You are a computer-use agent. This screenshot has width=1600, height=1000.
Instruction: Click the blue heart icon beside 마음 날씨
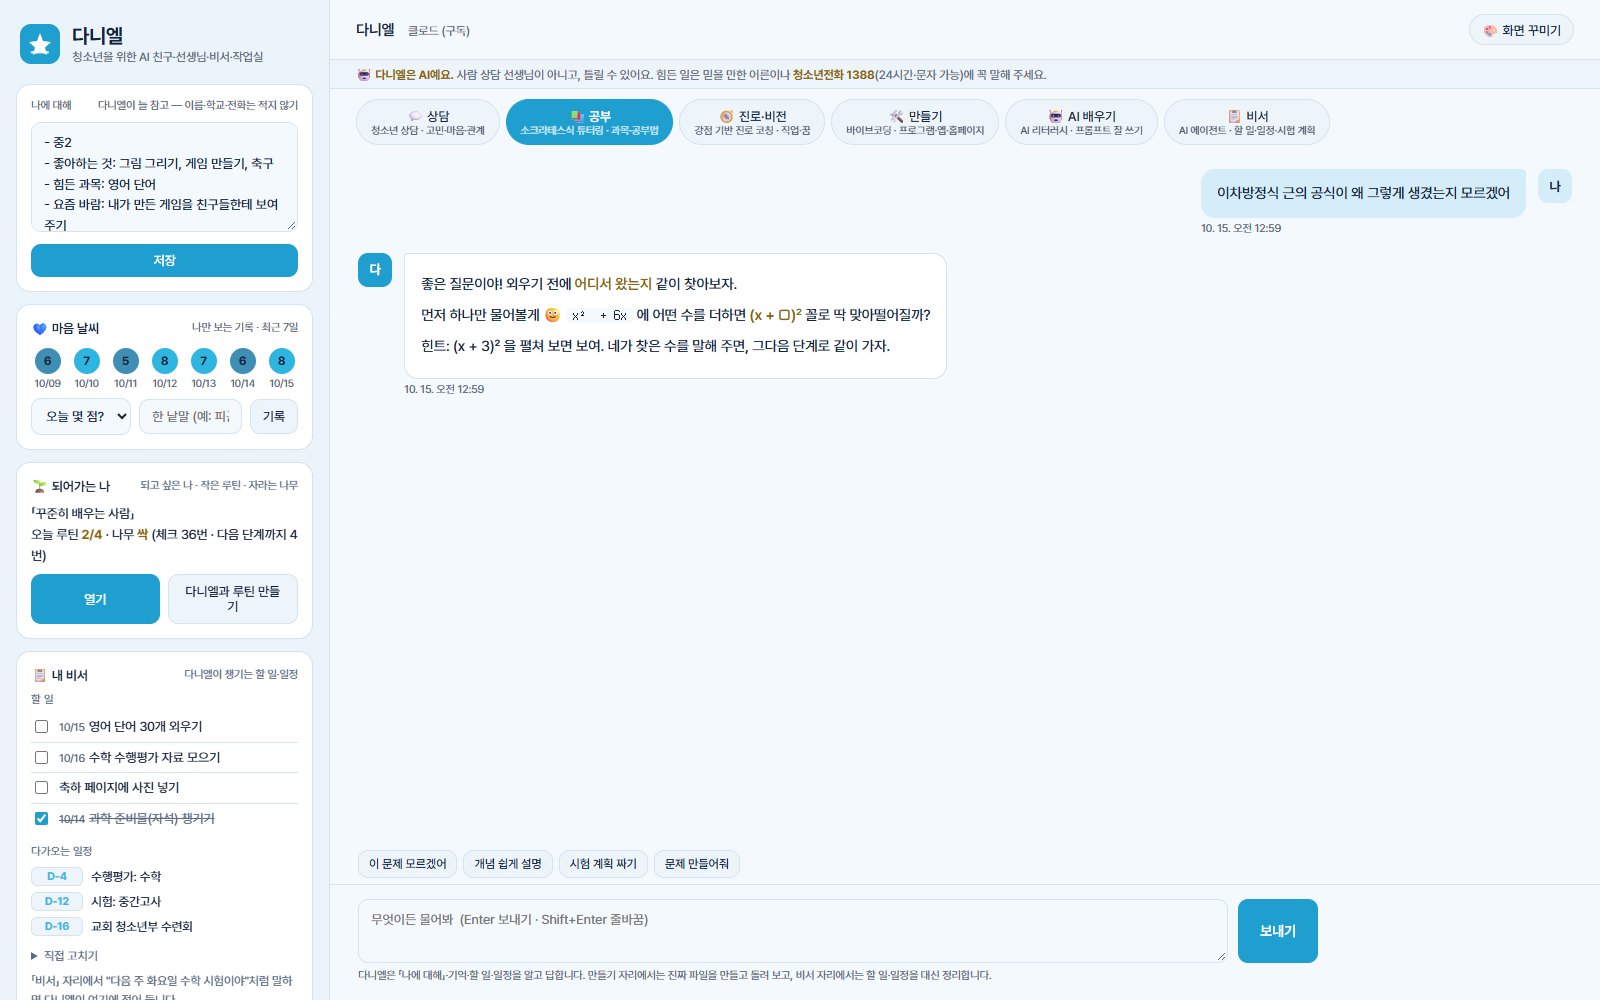coord(40,328)
